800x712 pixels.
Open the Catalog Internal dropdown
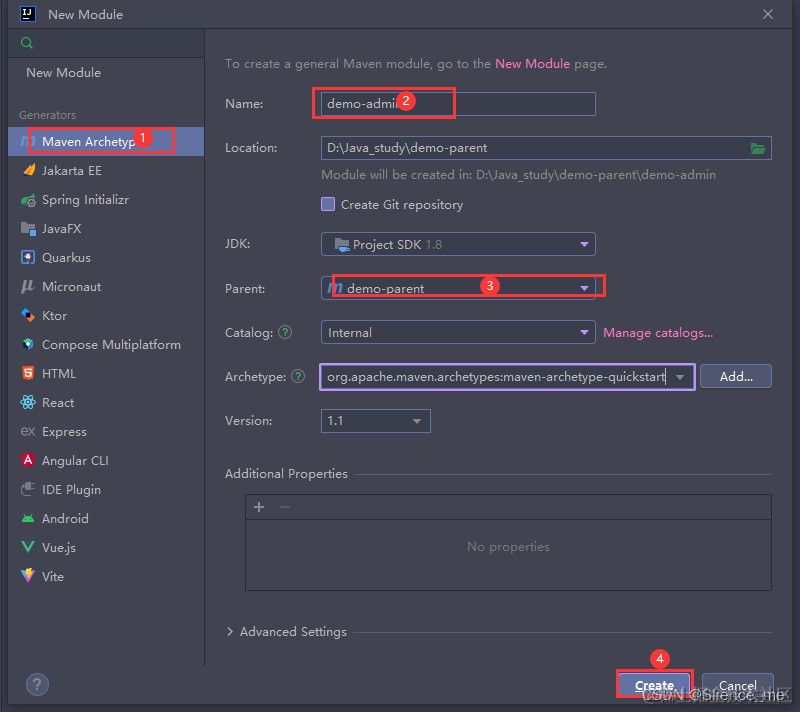(x=458, y=333)
